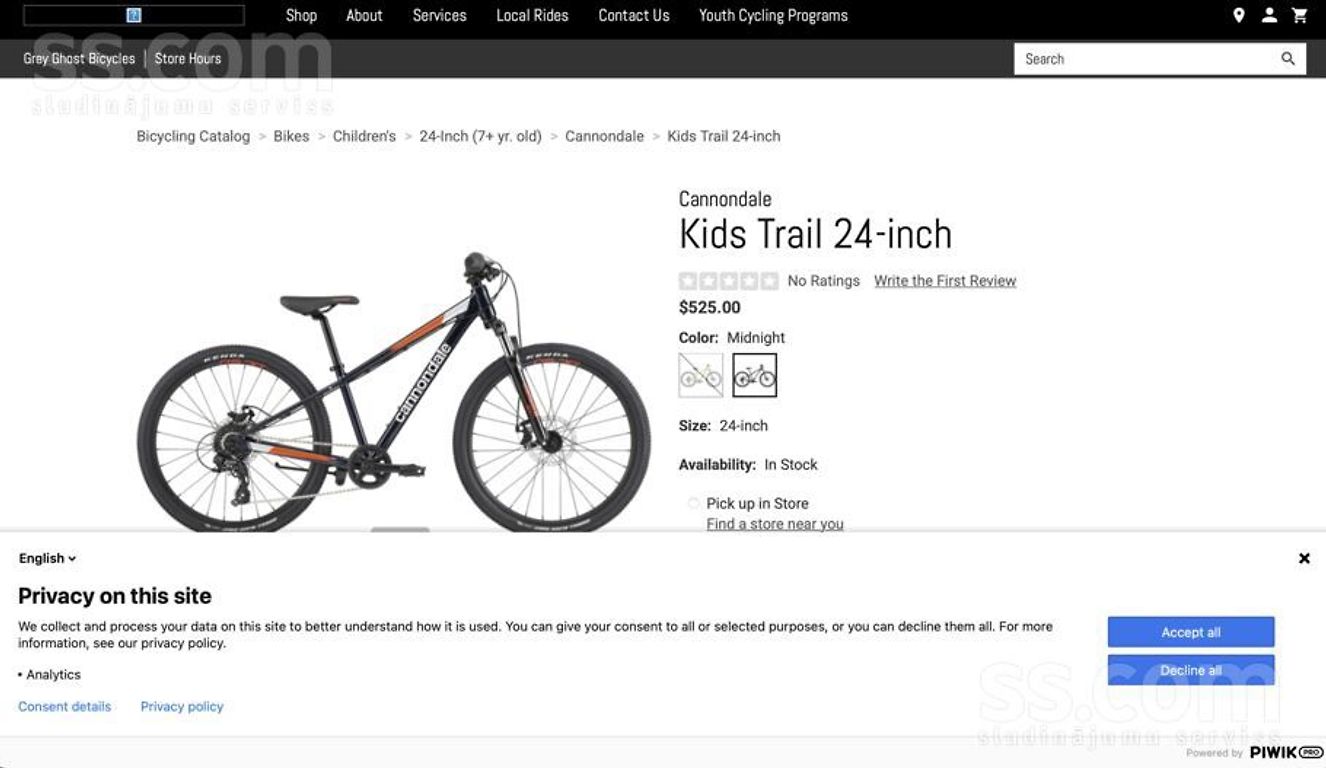
Task: Open the account profile icon
Action: (1269, 15)
